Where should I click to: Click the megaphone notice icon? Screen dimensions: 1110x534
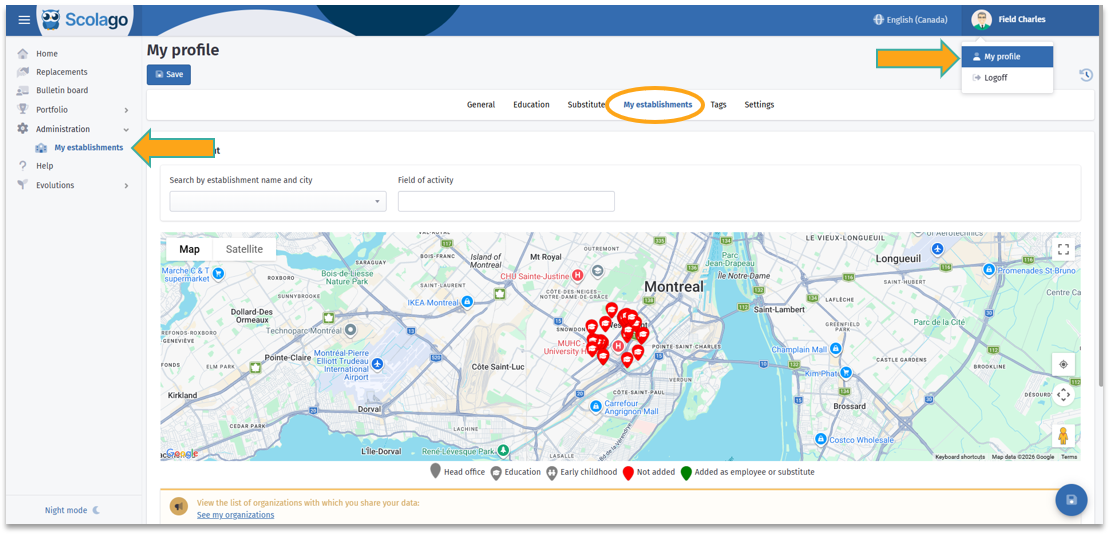pyautogui.click(x=178, y=506)
